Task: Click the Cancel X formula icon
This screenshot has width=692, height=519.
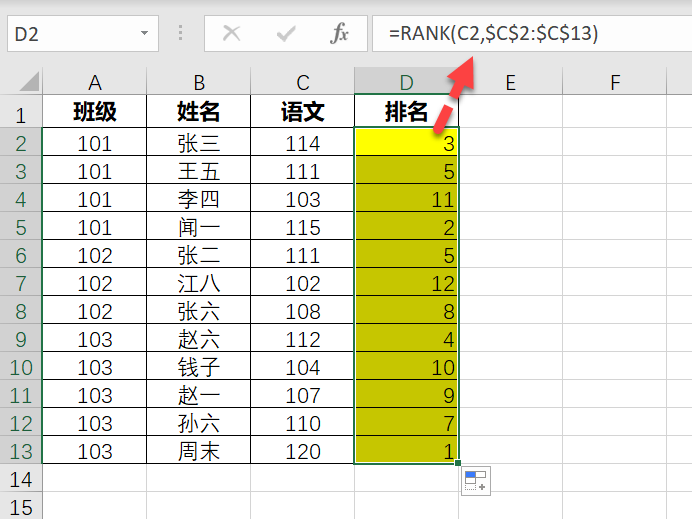Action: click(x=231, y=33)
